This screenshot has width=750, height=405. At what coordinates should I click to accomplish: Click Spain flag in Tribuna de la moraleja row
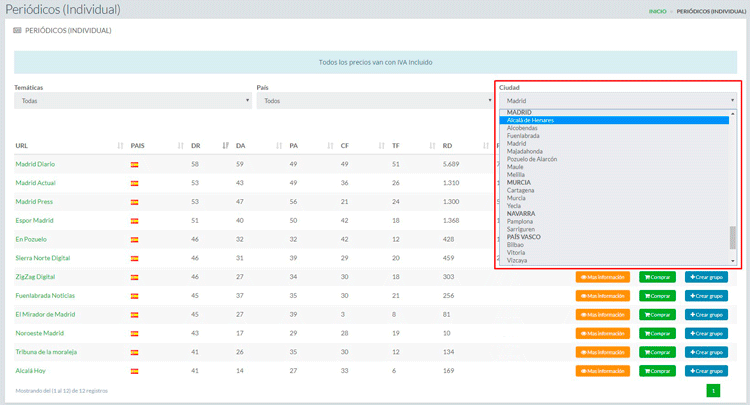coord(134,352)
